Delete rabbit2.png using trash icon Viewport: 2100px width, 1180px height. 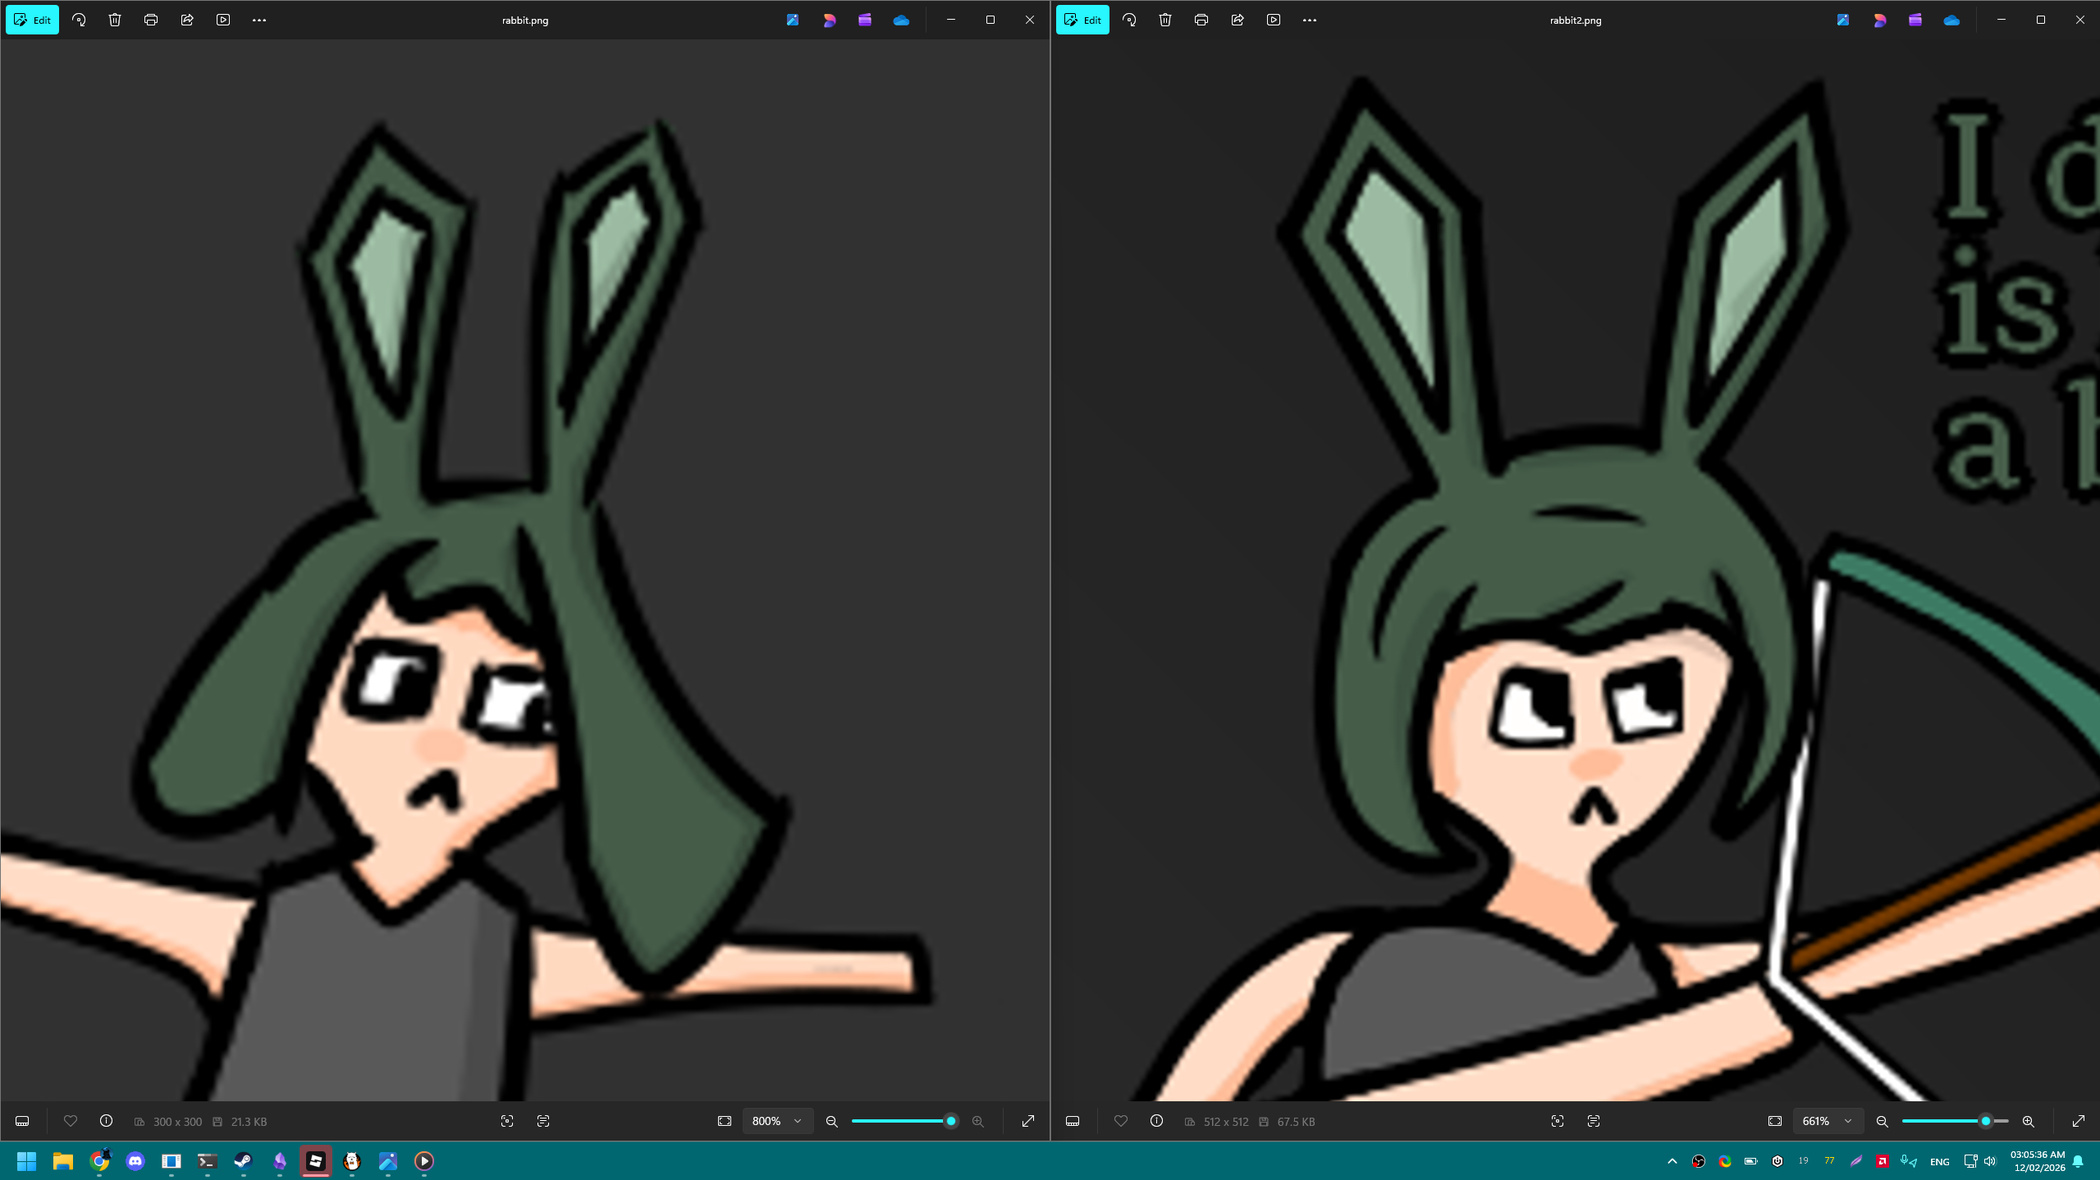pyautogui.click(x=1165, y=20)
